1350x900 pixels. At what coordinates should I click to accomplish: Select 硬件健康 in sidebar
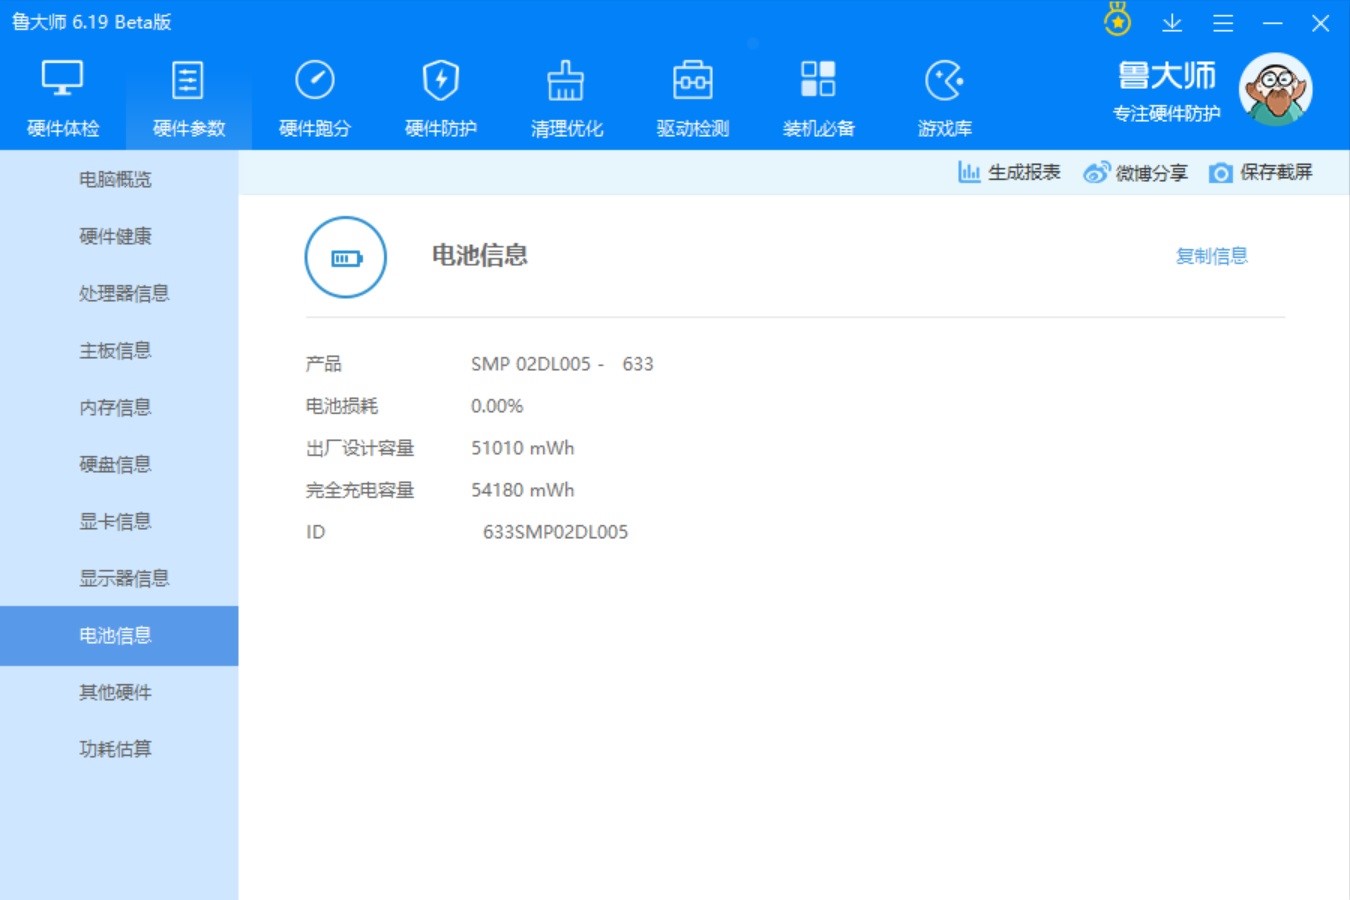[119, 236]
